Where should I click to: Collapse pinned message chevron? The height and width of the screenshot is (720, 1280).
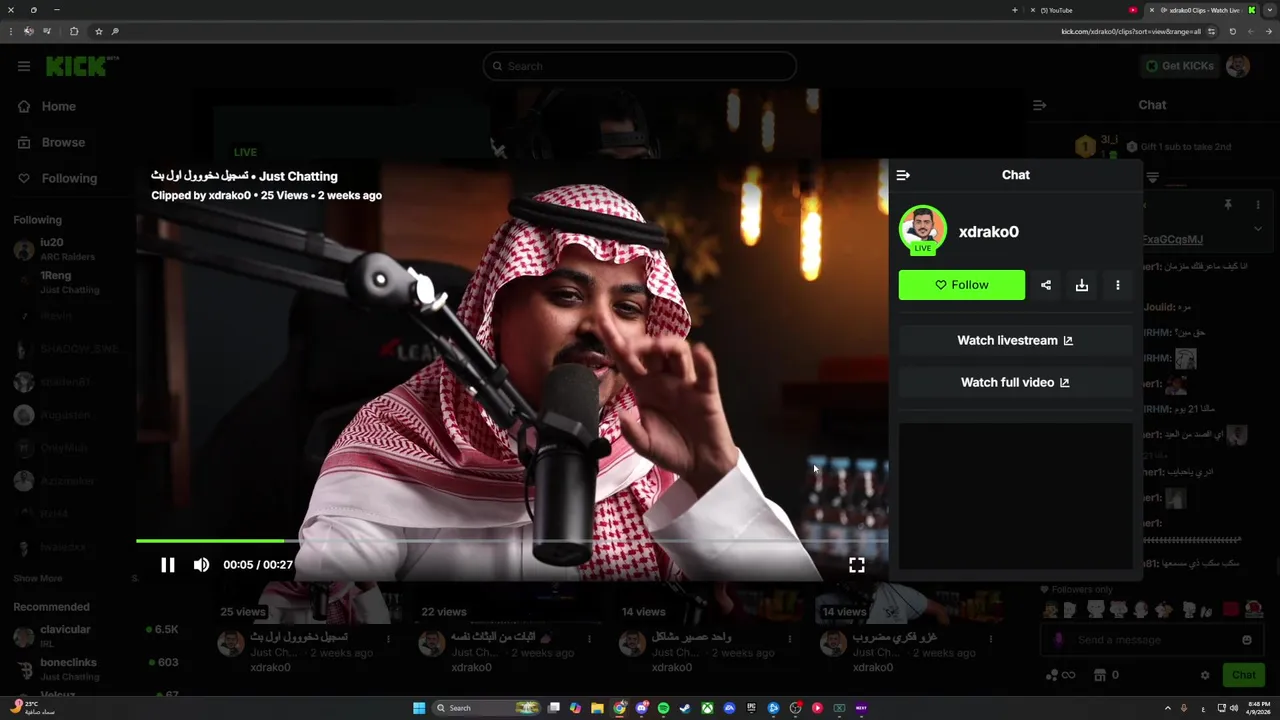[1258, 228]
